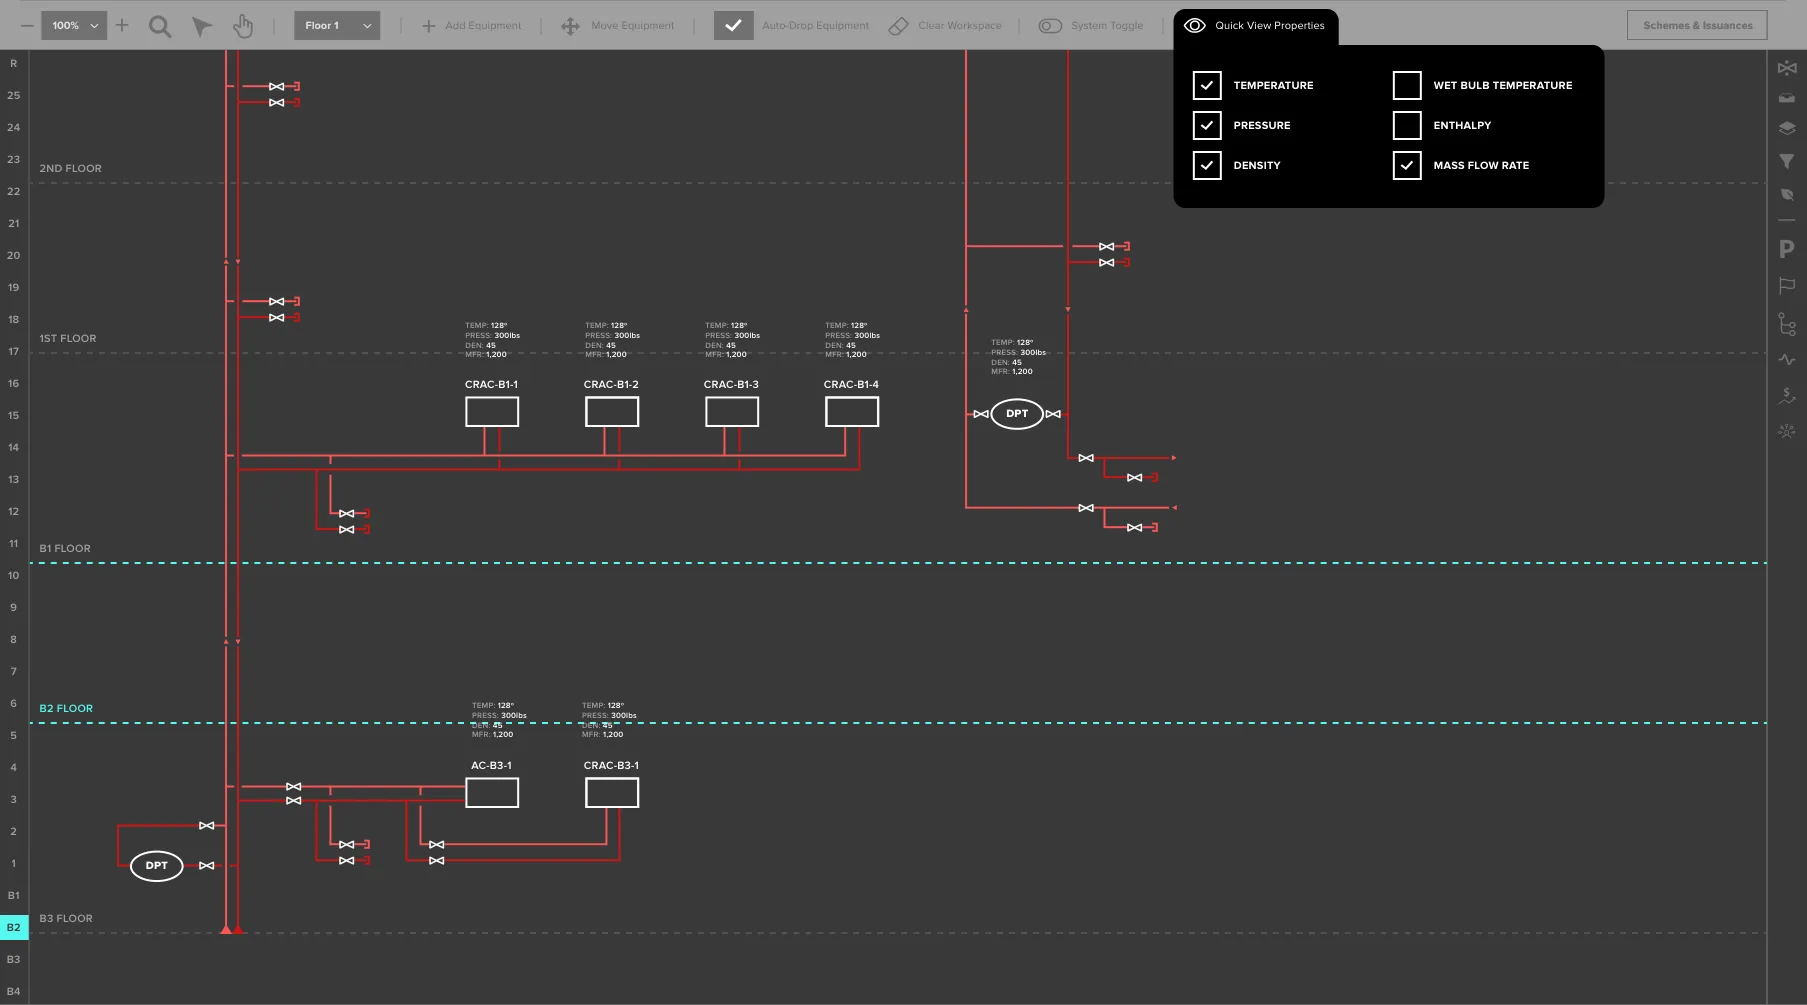
Task: Select the AC-B3-1 equipment box
Action: (492, 793)
